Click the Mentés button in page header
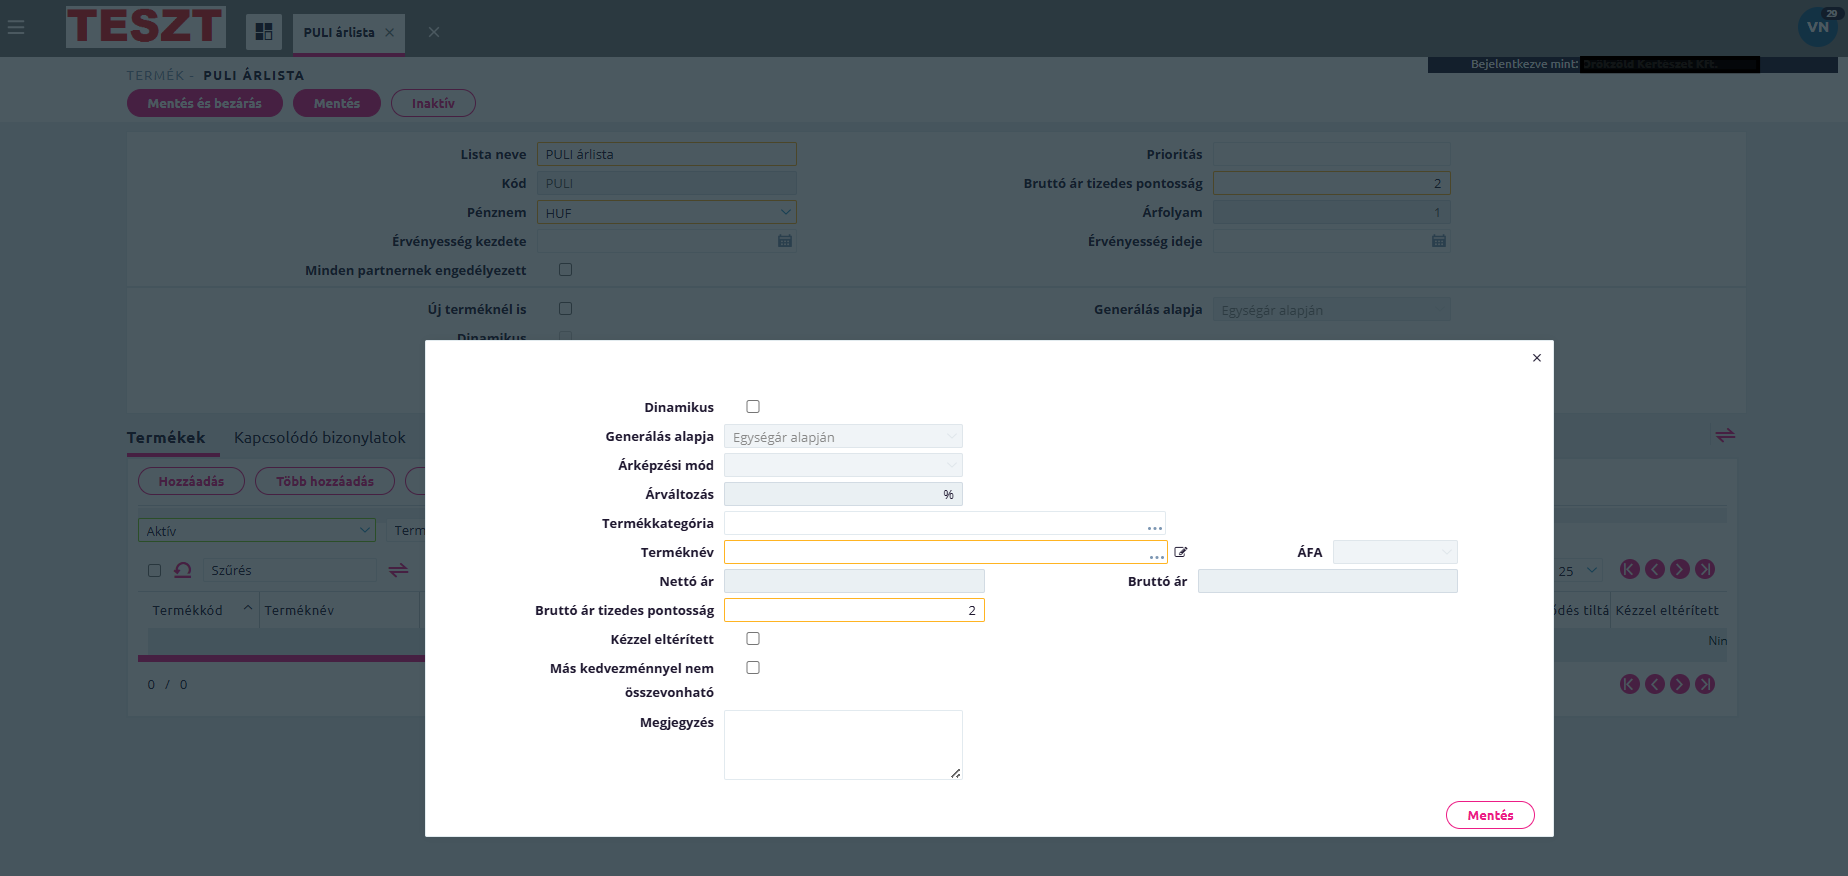Viewport: 1848px width, 876px height. point(337,104)
